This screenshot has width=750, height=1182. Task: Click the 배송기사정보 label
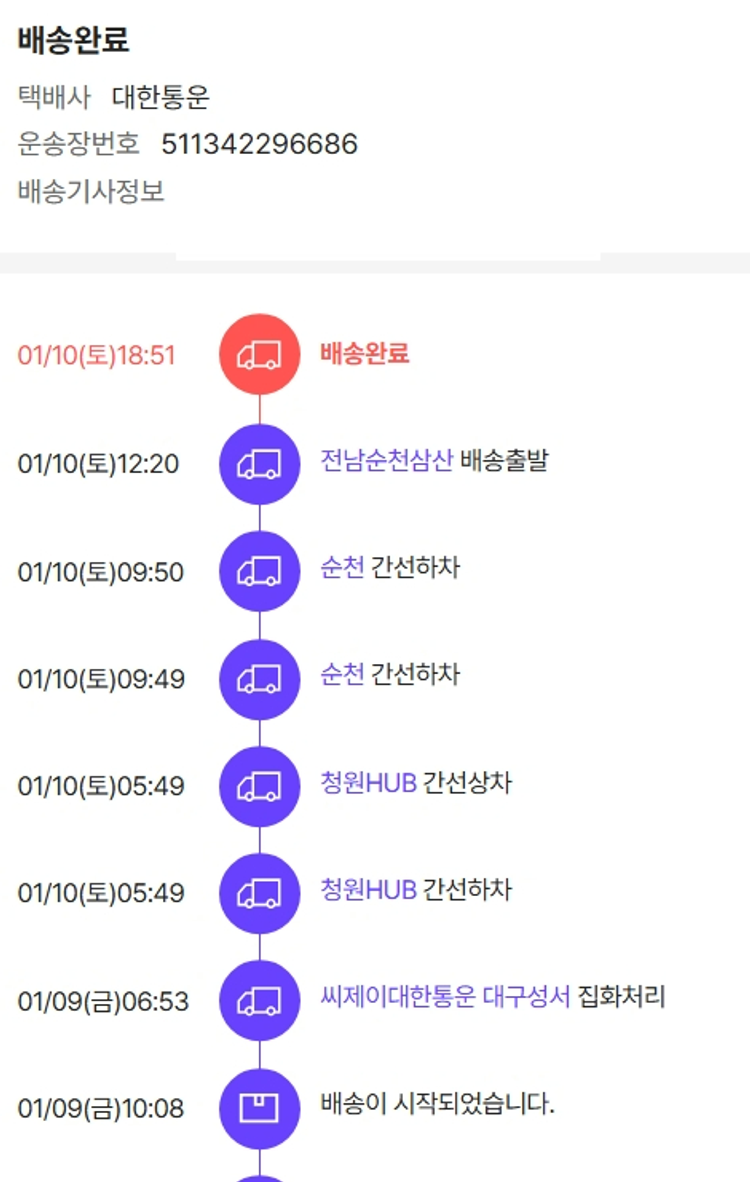[x=91, y=191]
